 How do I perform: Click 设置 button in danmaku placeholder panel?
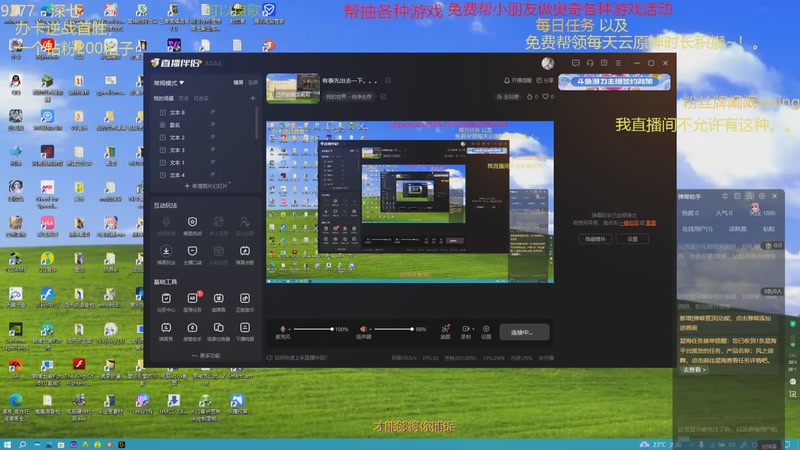pyautogui.click(x=632, y=239)
